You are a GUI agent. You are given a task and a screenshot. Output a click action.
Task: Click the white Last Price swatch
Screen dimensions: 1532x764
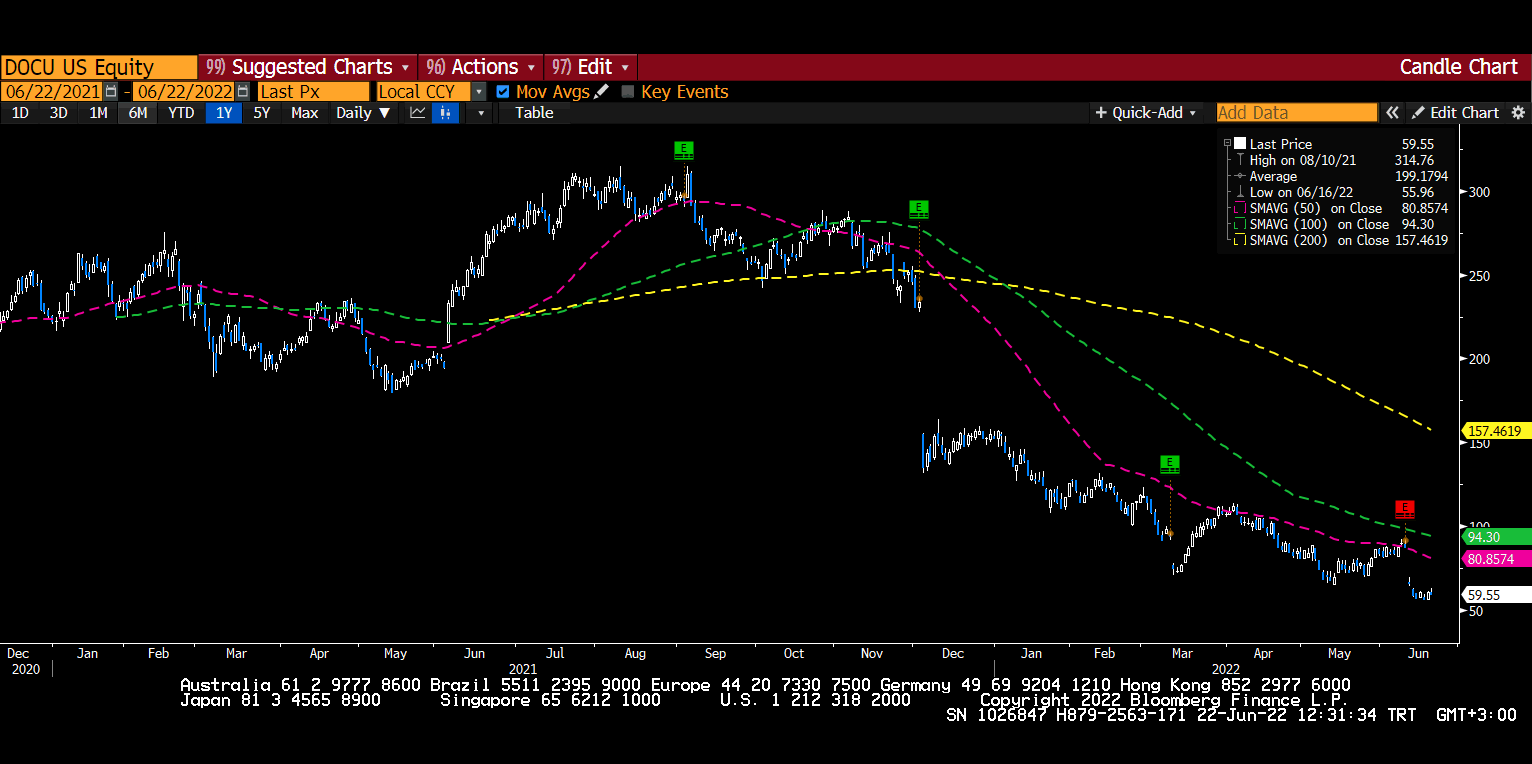point(1240,144)
